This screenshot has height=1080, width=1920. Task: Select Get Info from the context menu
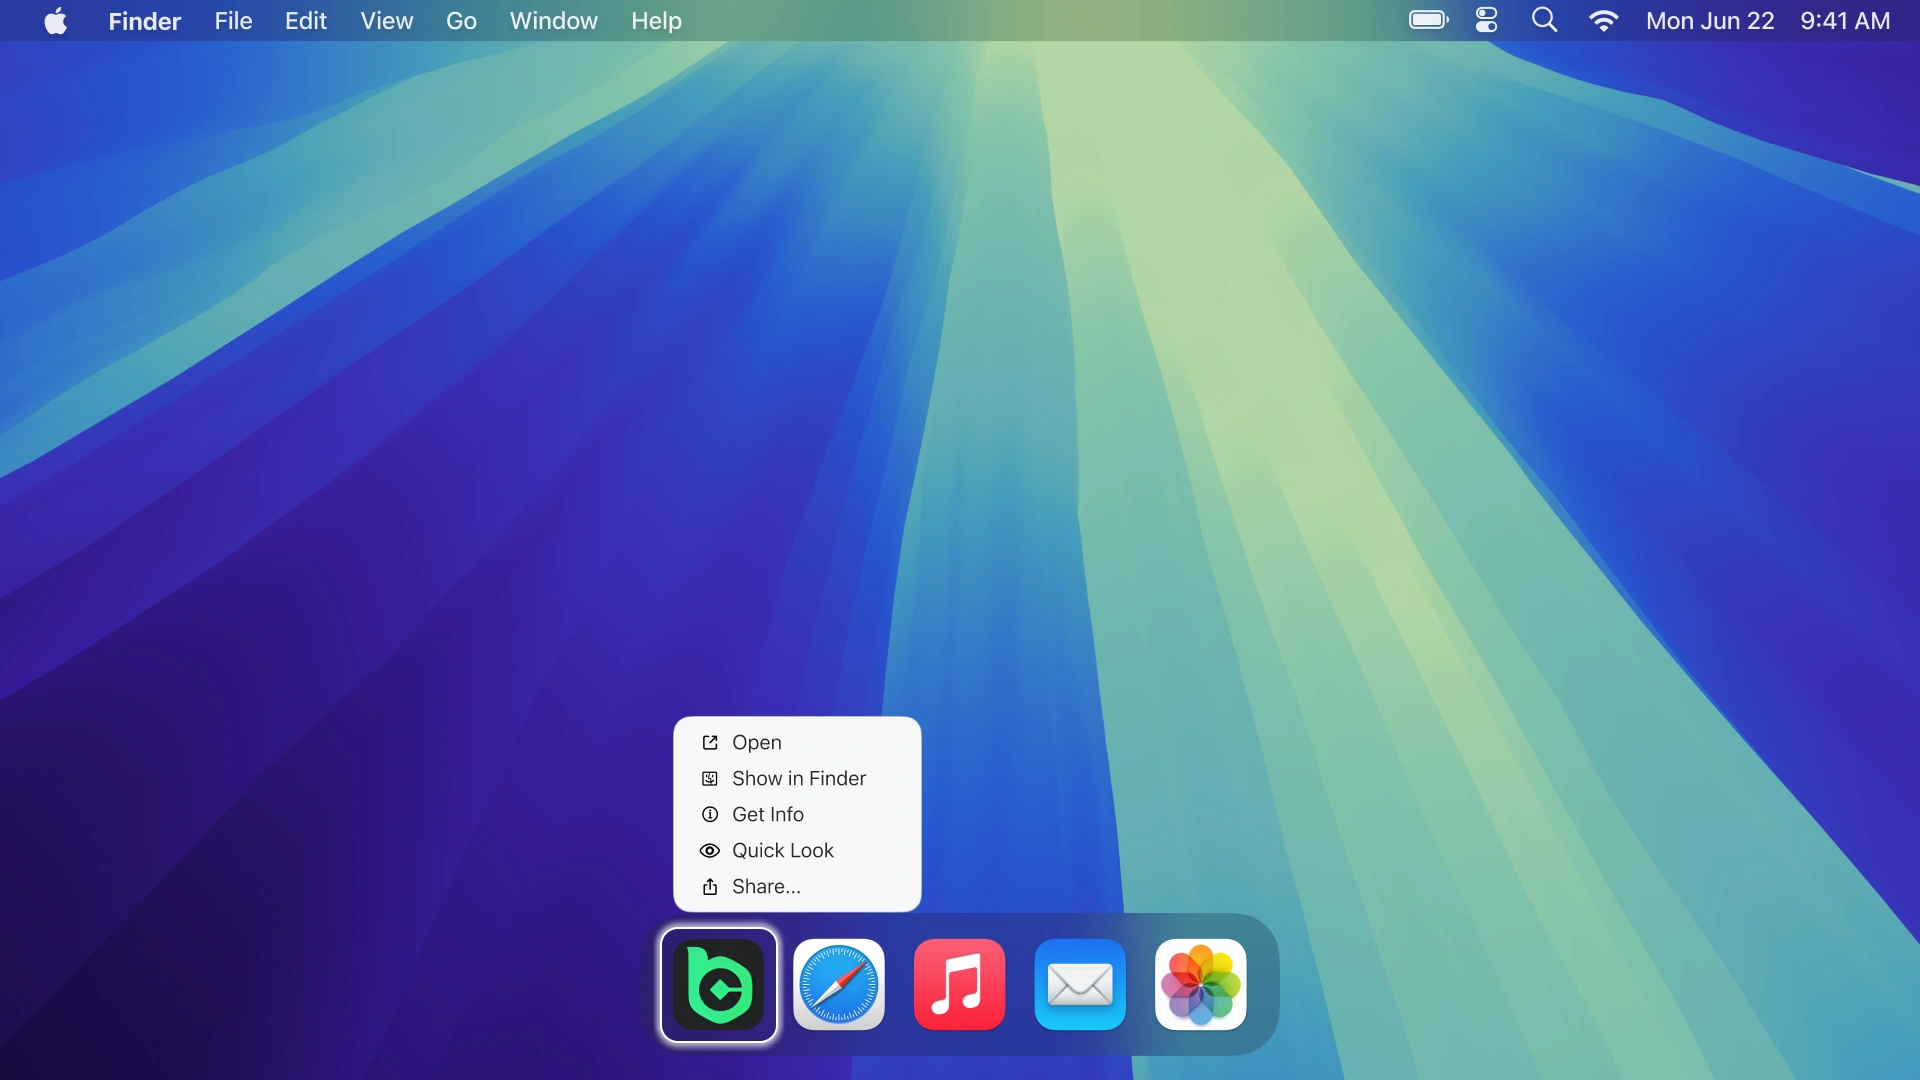coord(767,814)
